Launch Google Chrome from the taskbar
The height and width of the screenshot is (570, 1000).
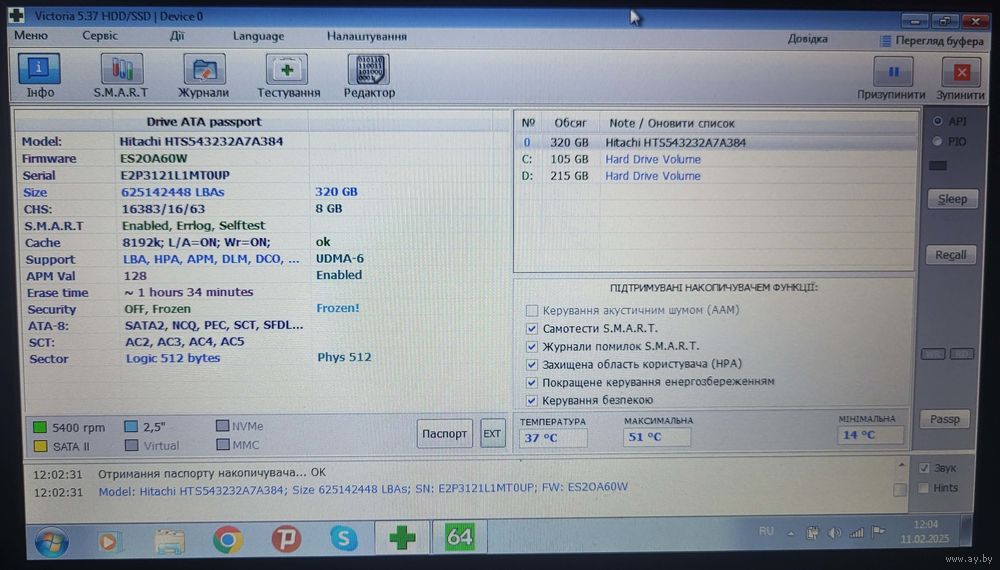227,539
